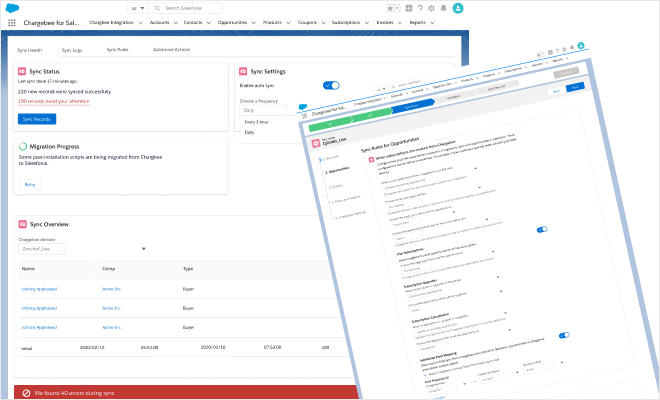Expand the Accounts menu chevron
The image size is (660, 400).
click(176, 23)
